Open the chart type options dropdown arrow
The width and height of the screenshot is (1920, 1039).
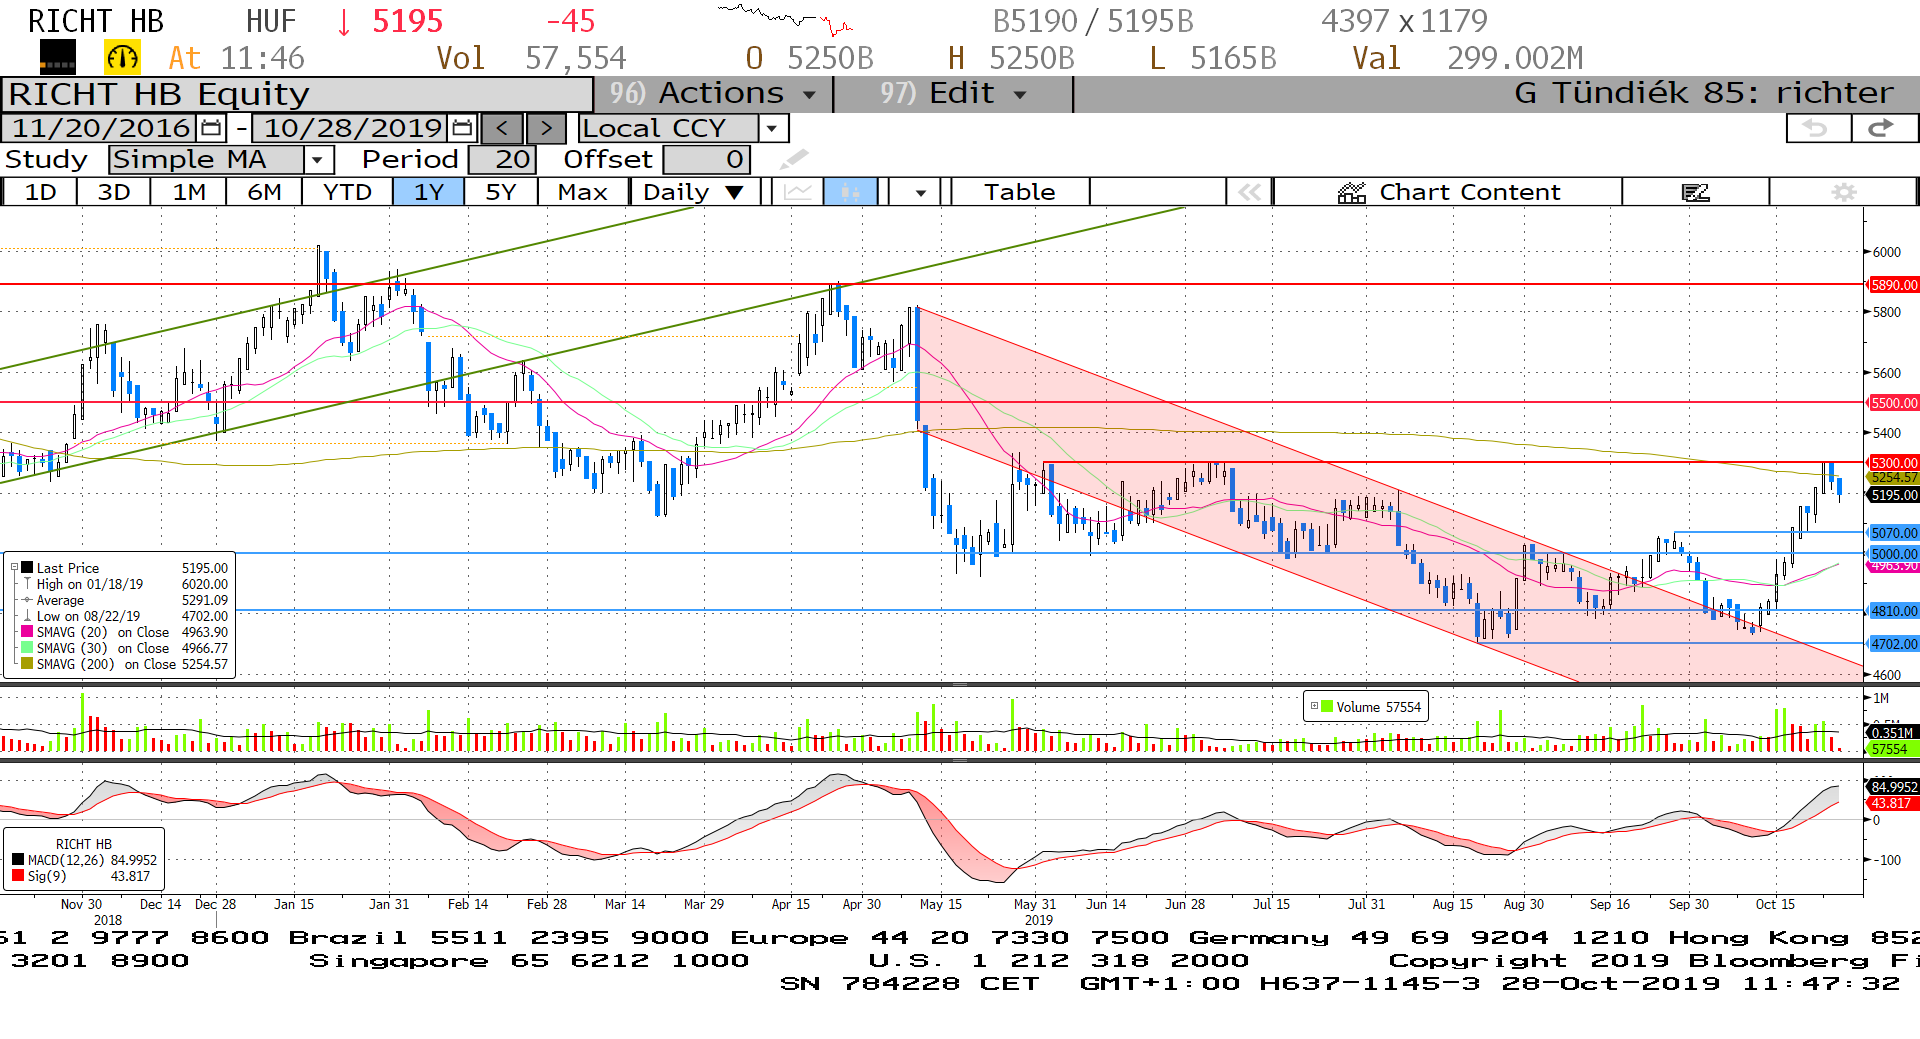click(x=920, y=192)
